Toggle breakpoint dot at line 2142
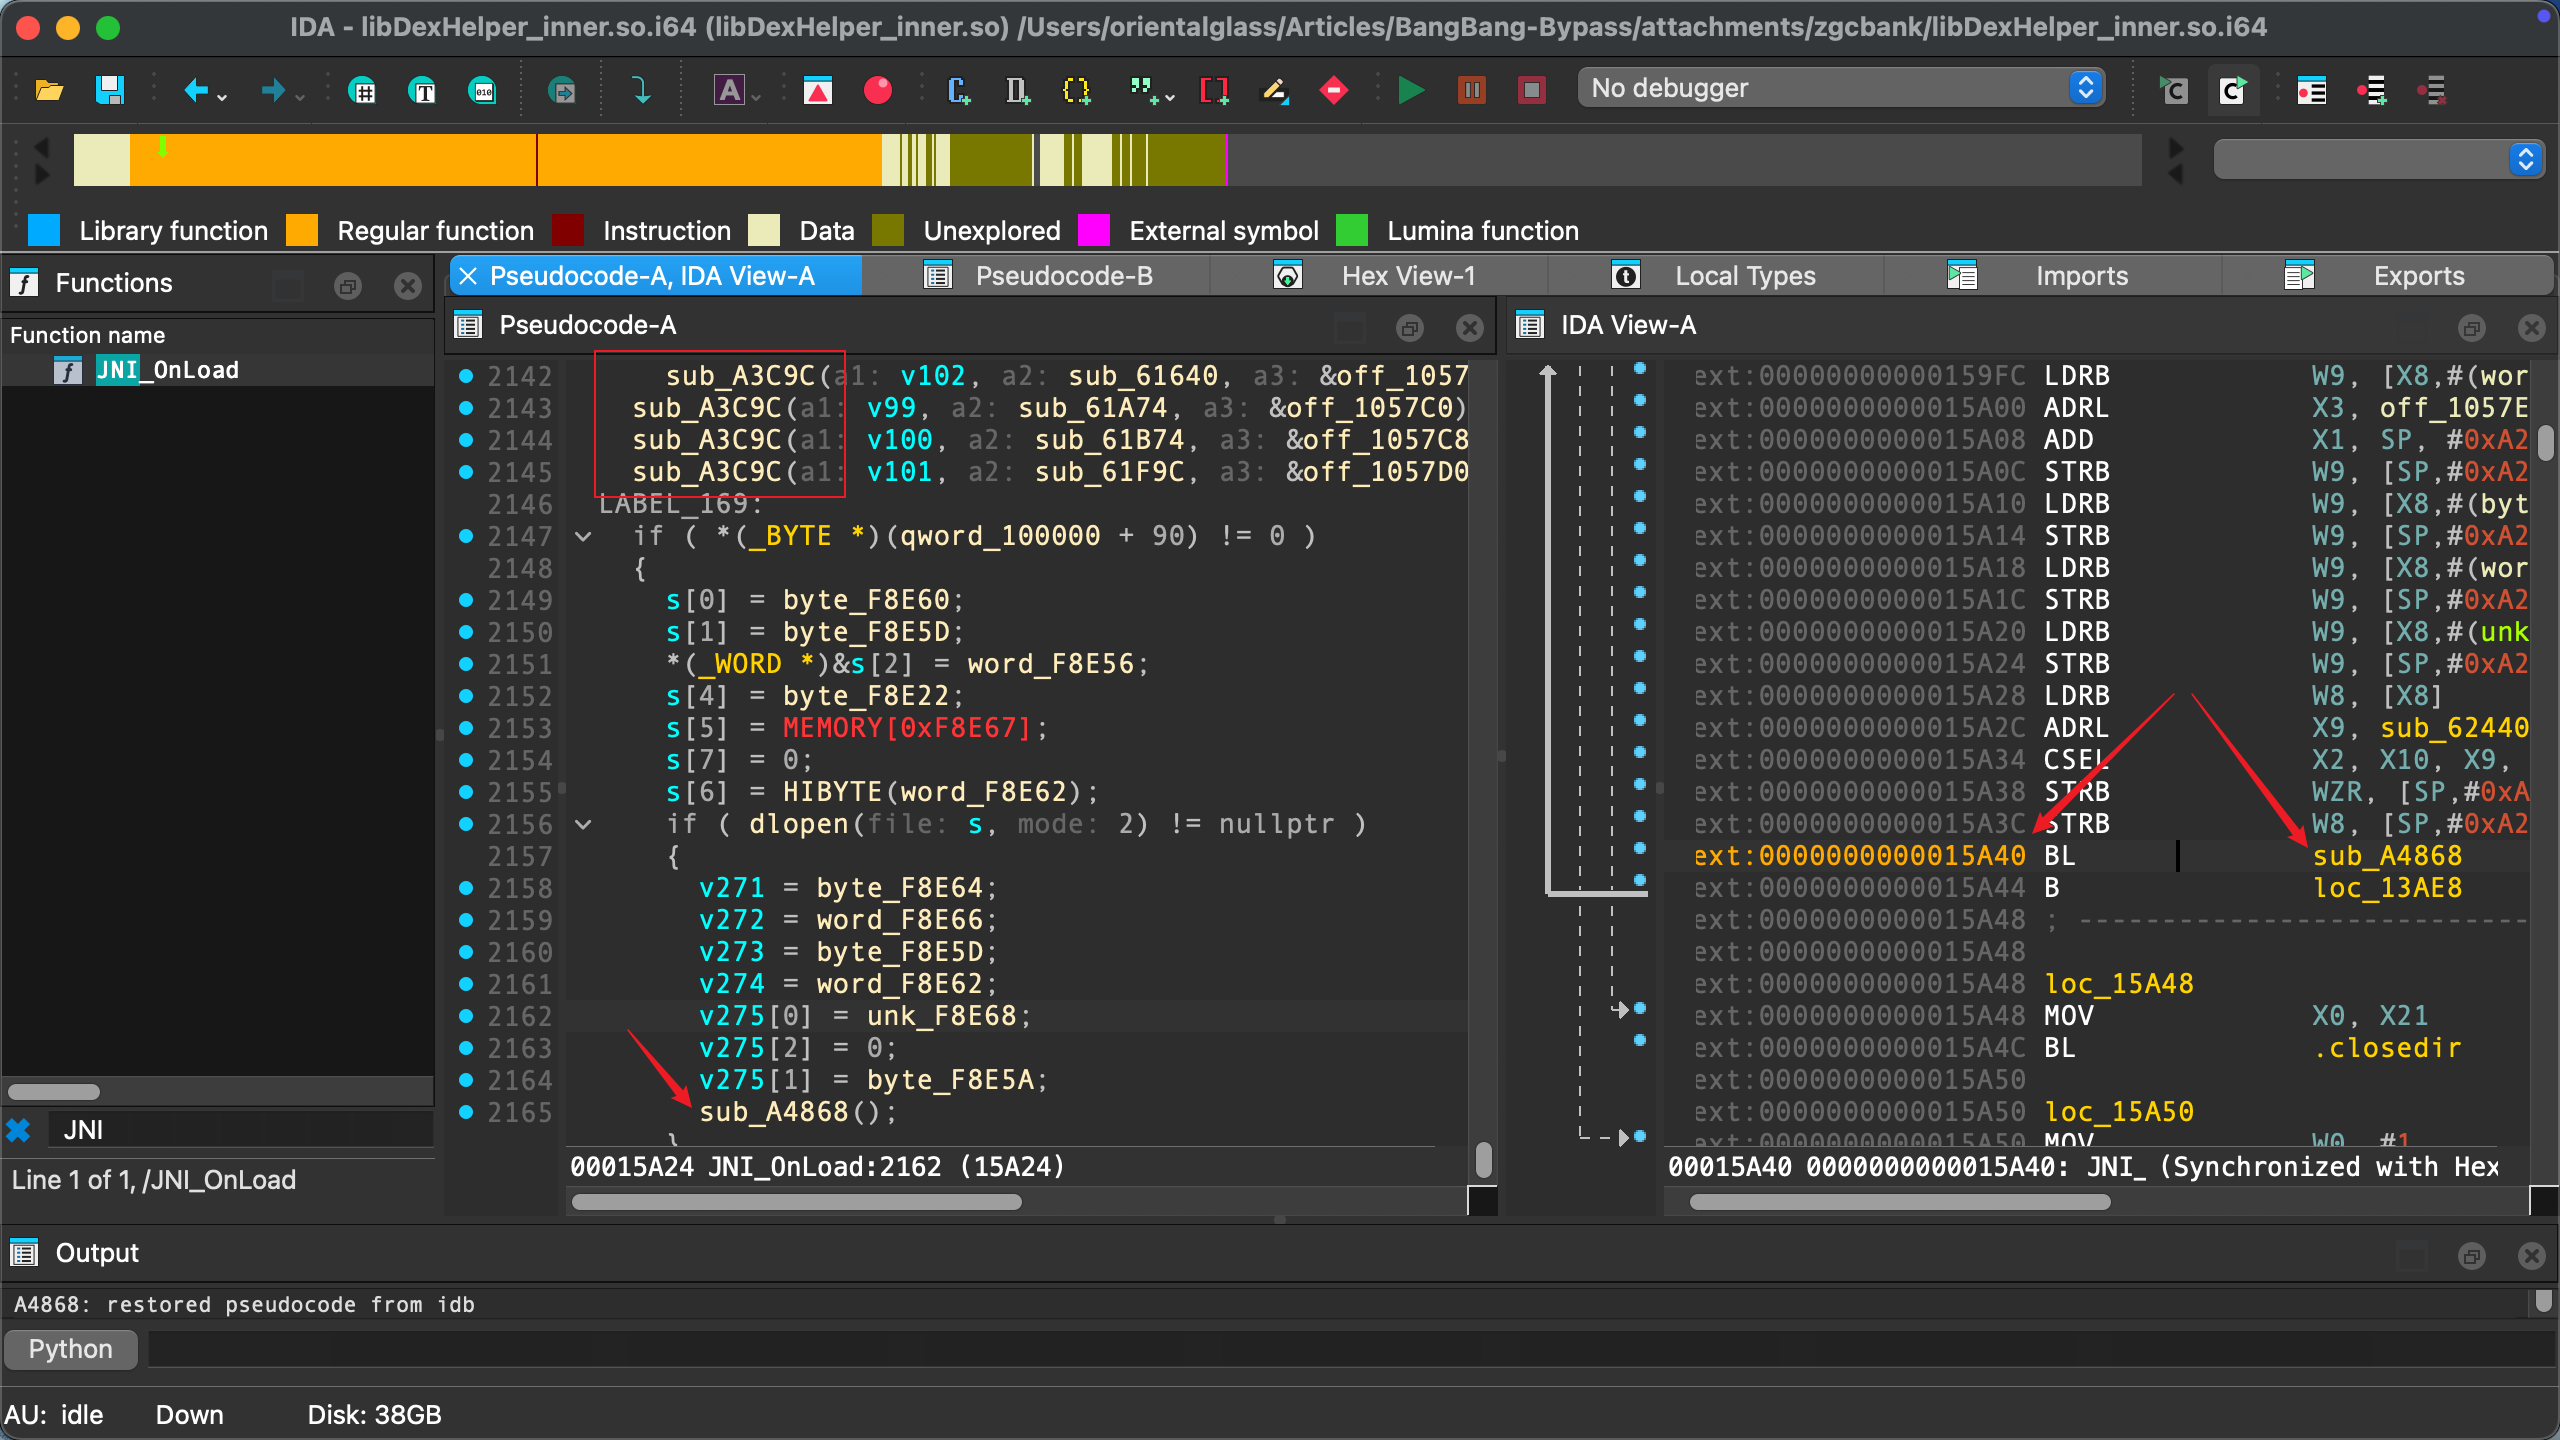This screenshot has height=1440, width=2560. [x=466, y=376]
